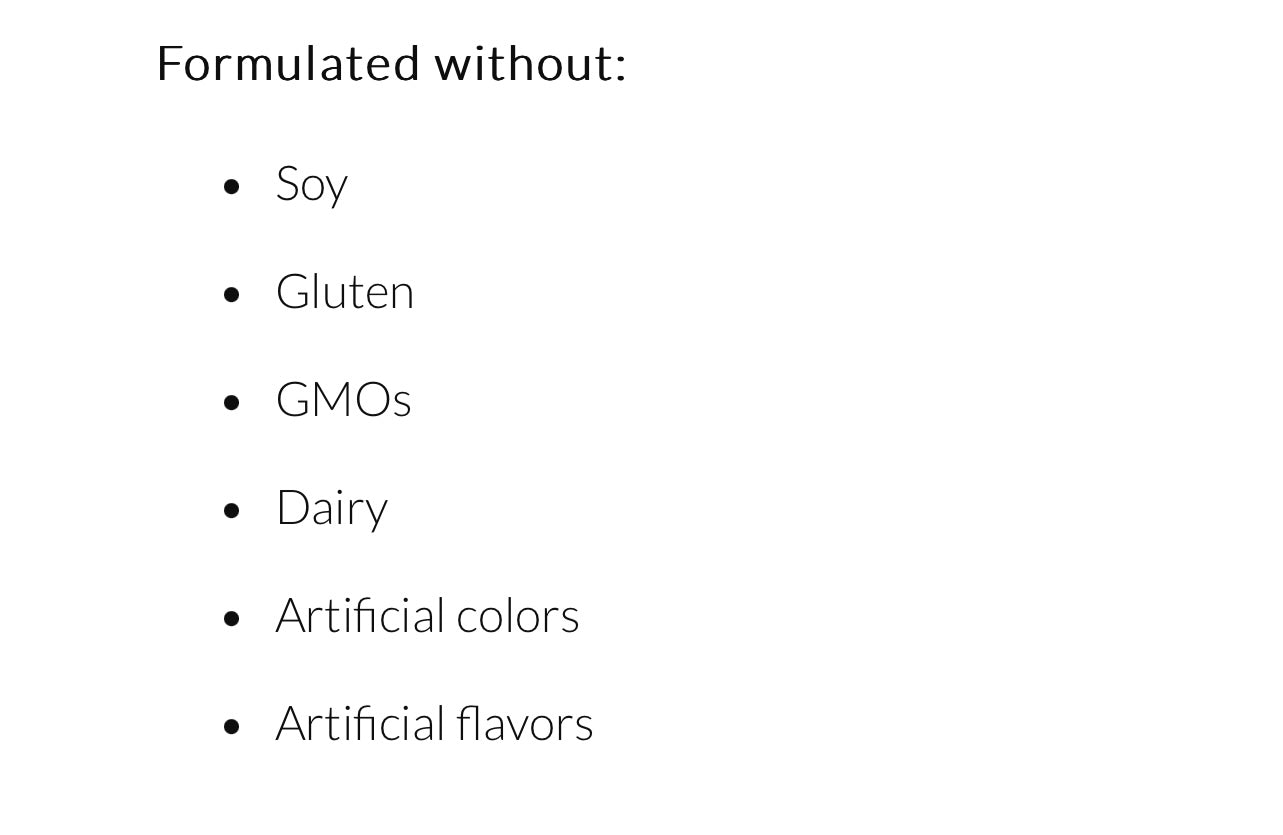Click the bullet before "Artificial colors"
This screenshot has width=1283, height=835.
[x=232, y=618]
